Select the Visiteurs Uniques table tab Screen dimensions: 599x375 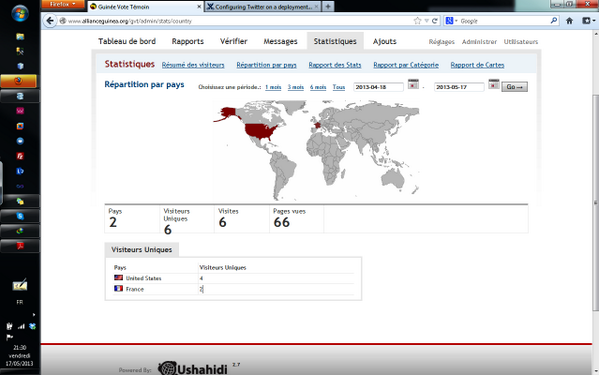(141, 249)
